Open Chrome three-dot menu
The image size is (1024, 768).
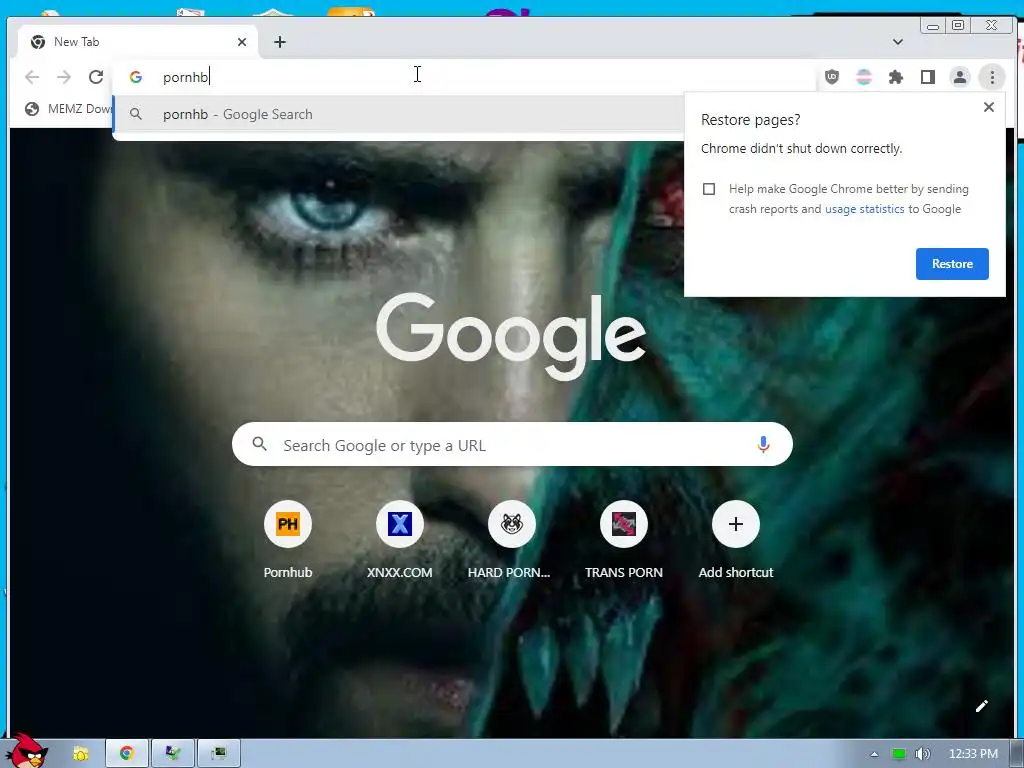(x=992, y=77)
